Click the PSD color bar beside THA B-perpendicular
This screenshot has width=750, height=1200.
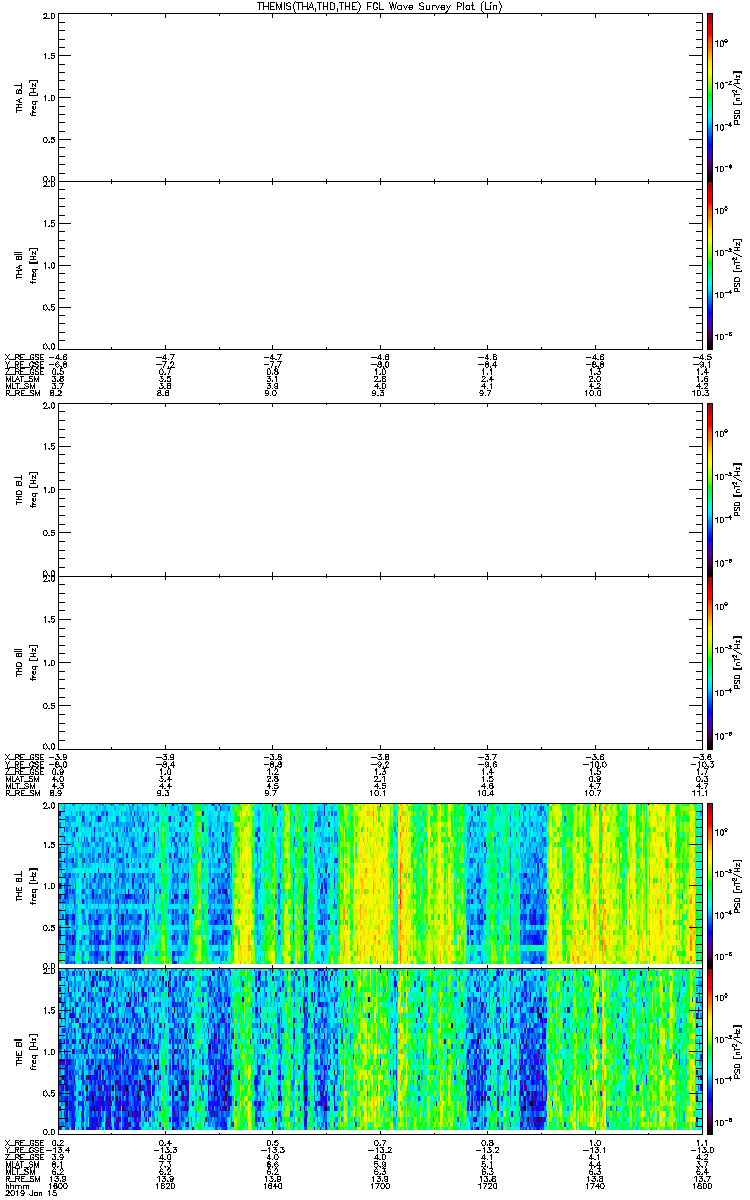click(x=709, y=96)
